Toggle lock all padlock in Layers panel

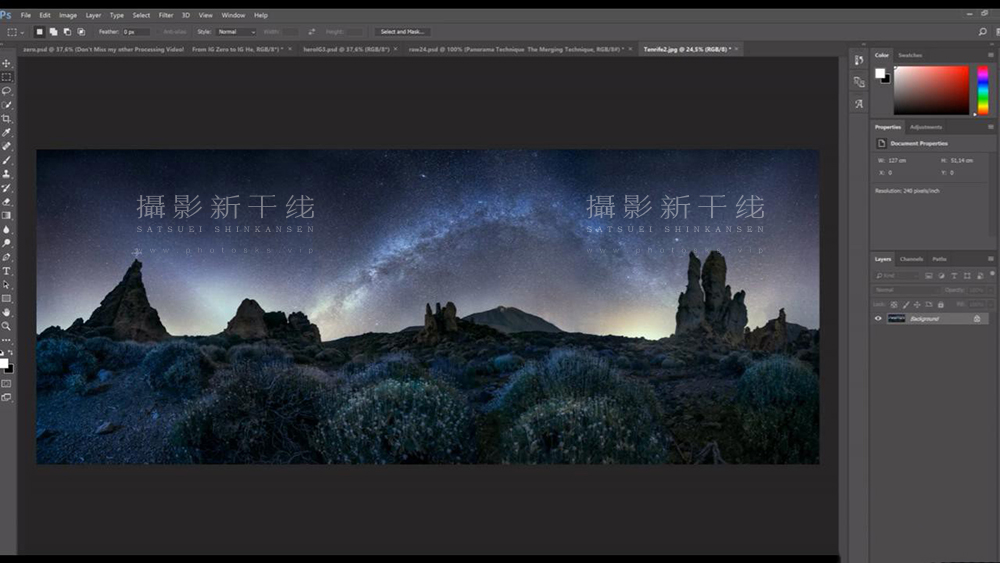point(941,305)
